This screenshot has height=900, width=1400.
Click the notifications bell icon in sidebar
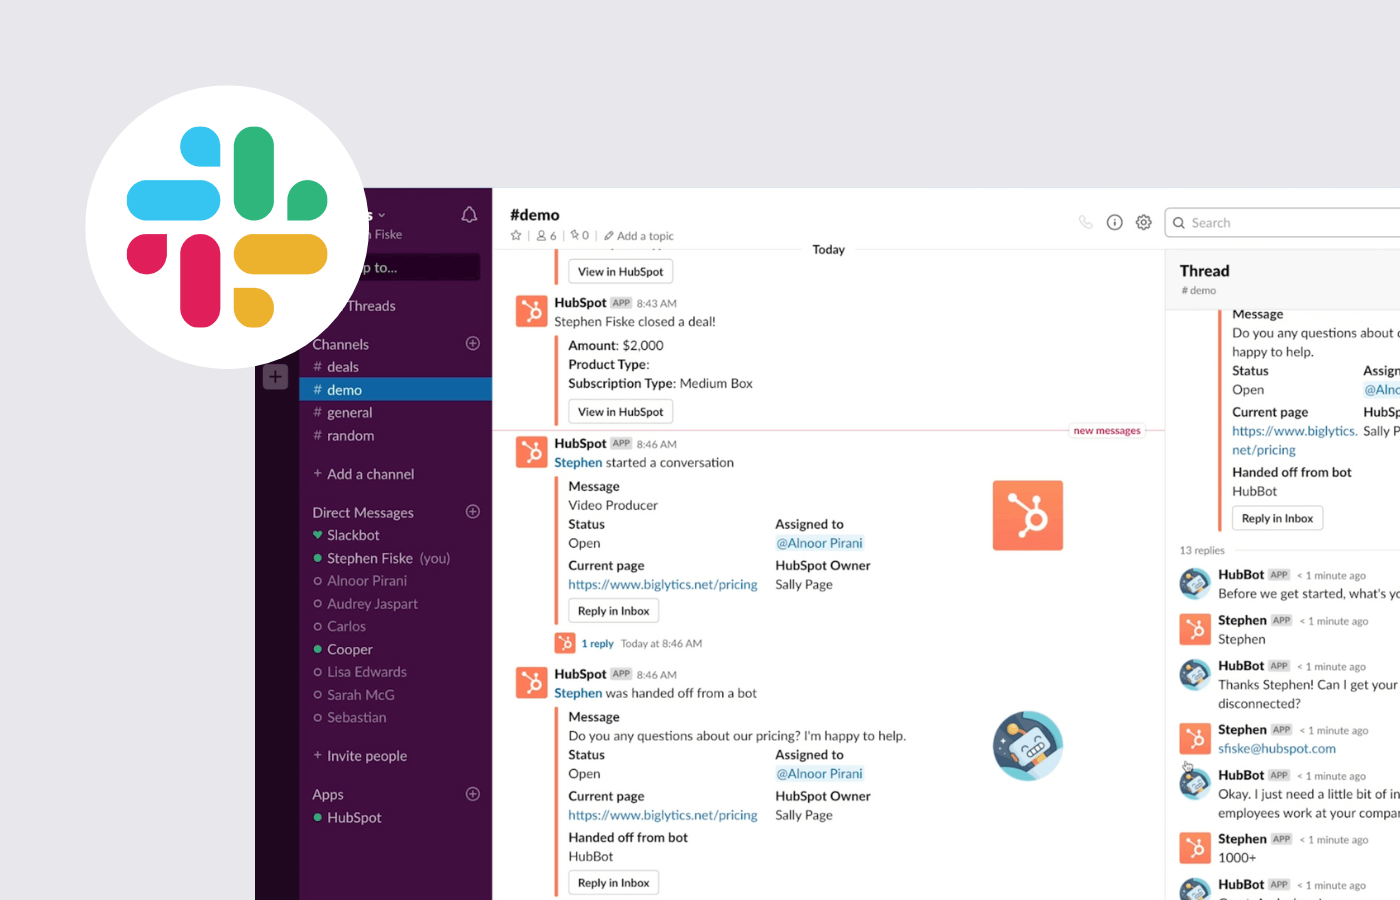click(x=469, y=215)
